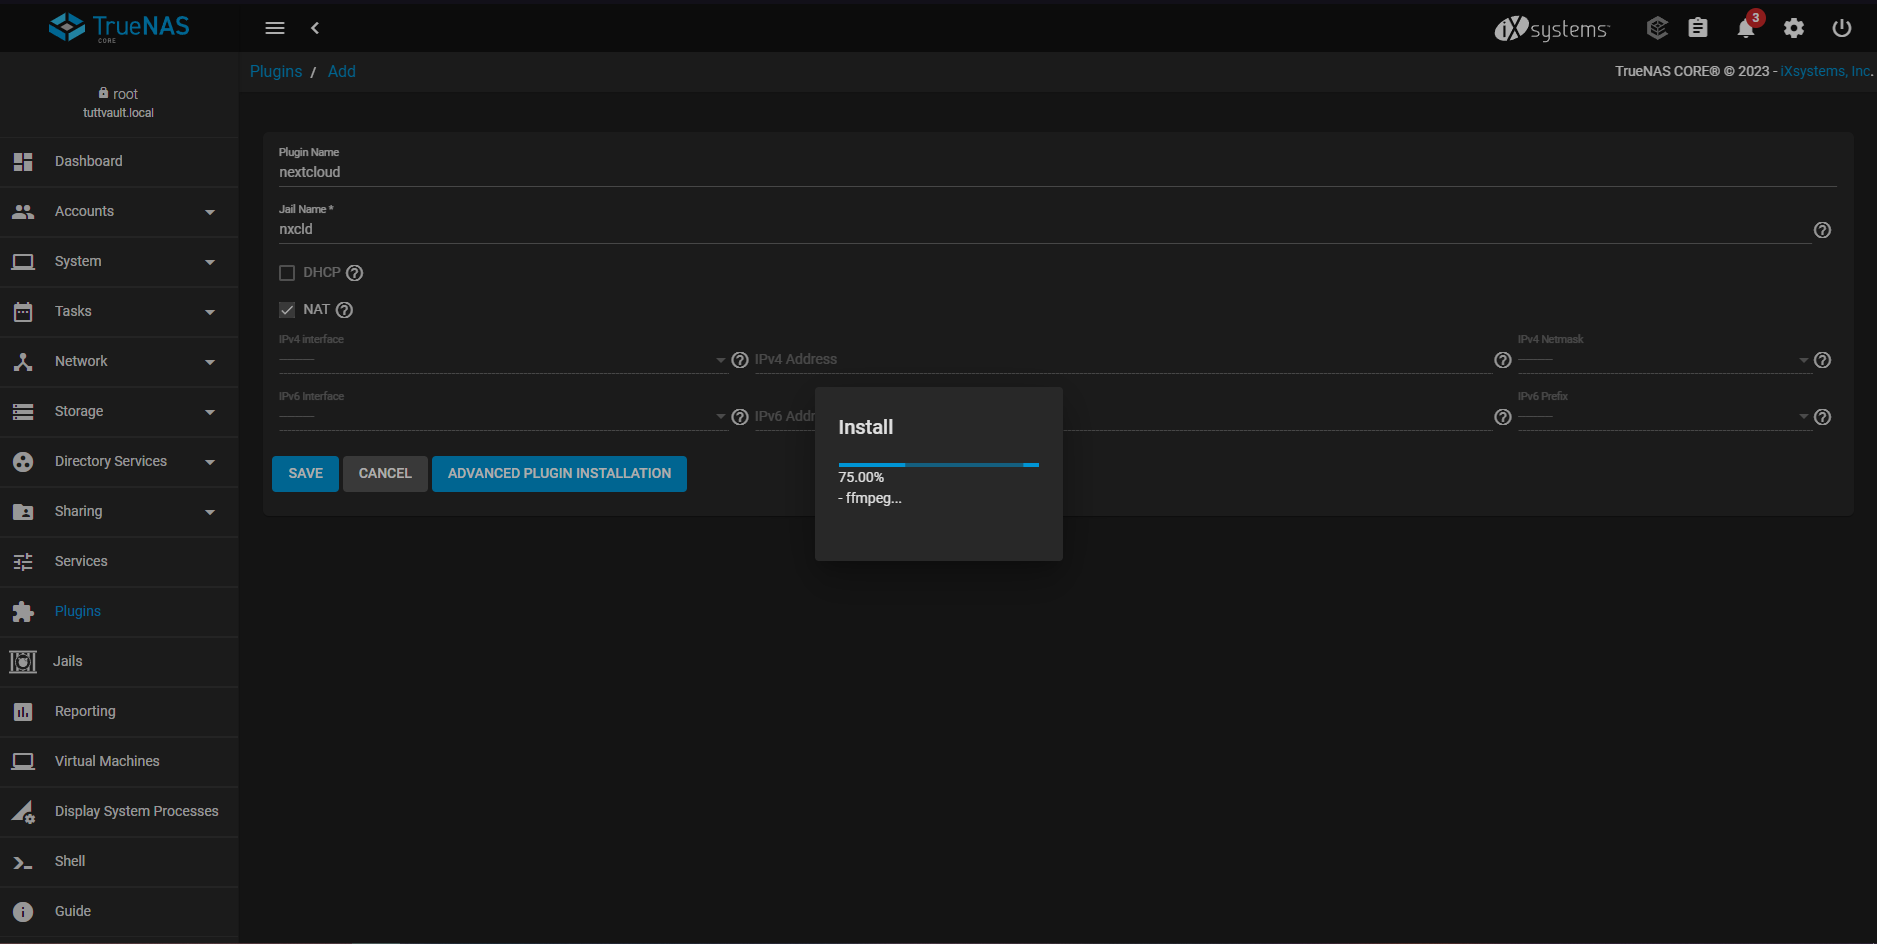The image size is (1877, 944).
Task: Open the Jails page
Action: pyautogui.click(x=119, y=662)
